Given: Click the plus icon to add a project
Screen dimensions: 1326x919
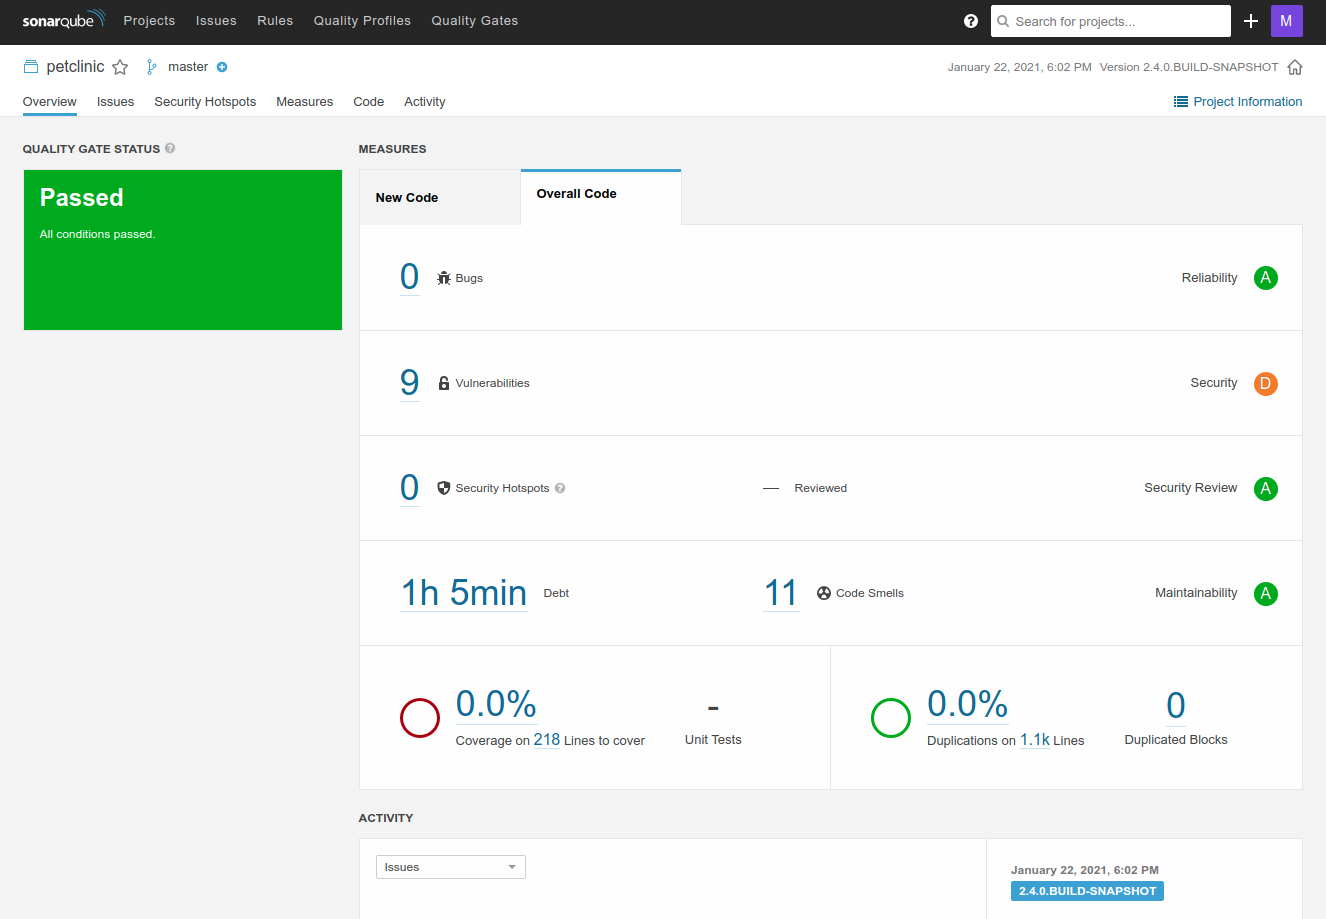Looking at the screenshot, I should [1251, 21].
